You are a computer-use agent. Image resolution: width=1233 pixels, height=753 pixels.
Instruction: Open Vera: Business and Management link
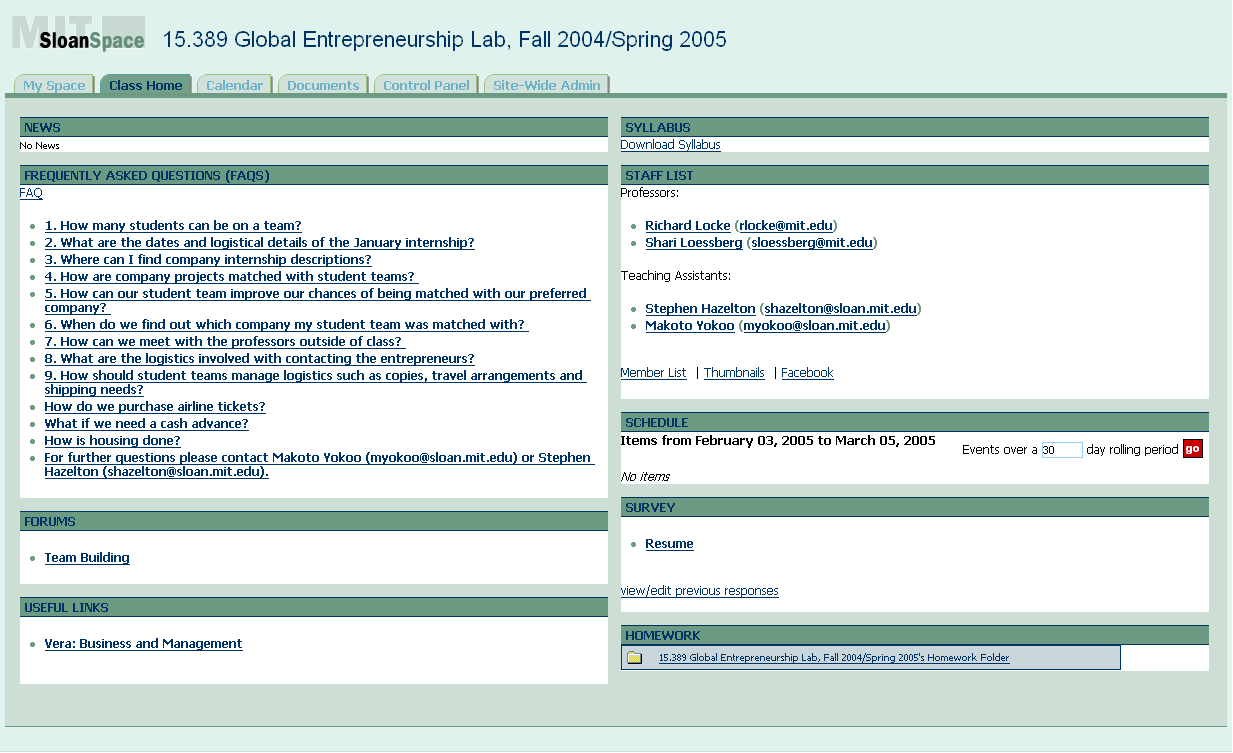click(x=143, y=644)
